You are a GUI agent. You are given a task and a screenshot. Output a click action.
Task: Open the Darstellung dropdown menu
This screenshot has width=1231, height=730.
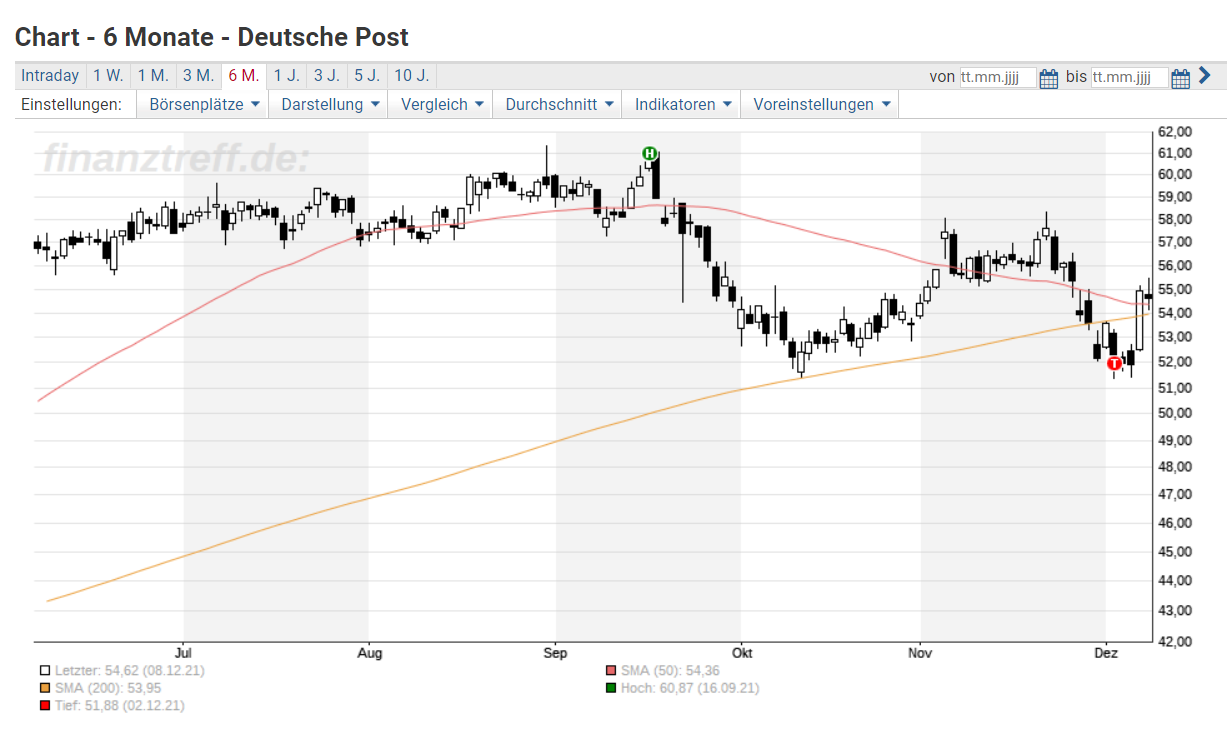tap(330, 104)
